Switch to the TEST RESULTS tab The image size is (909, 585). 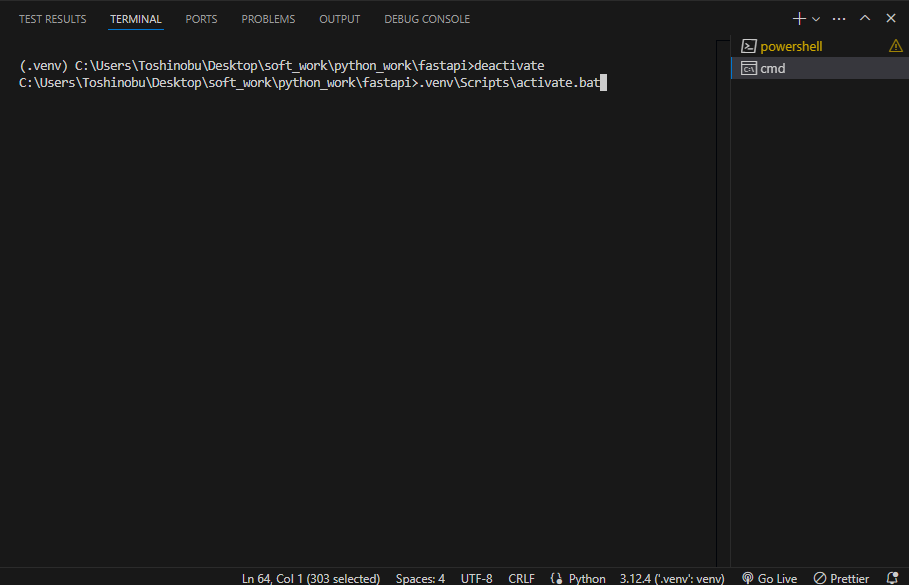[x=52, y=18]
